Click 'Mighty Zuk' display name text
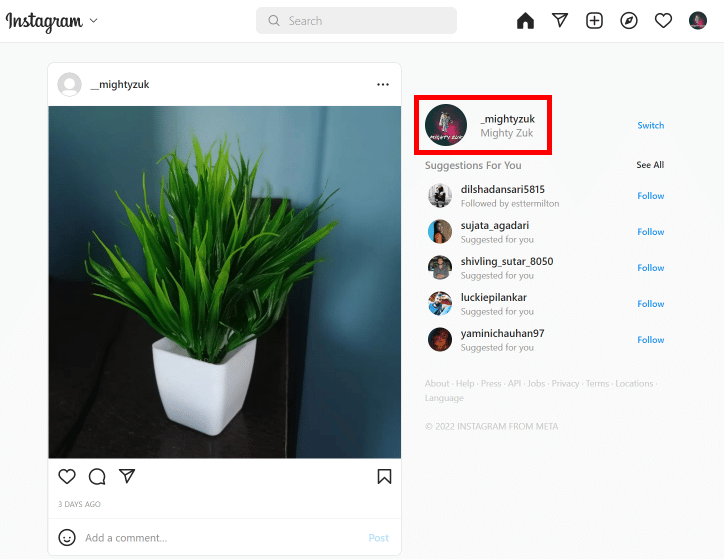The width and height of the screenshot is (724, 560). [x=507, y=133]
